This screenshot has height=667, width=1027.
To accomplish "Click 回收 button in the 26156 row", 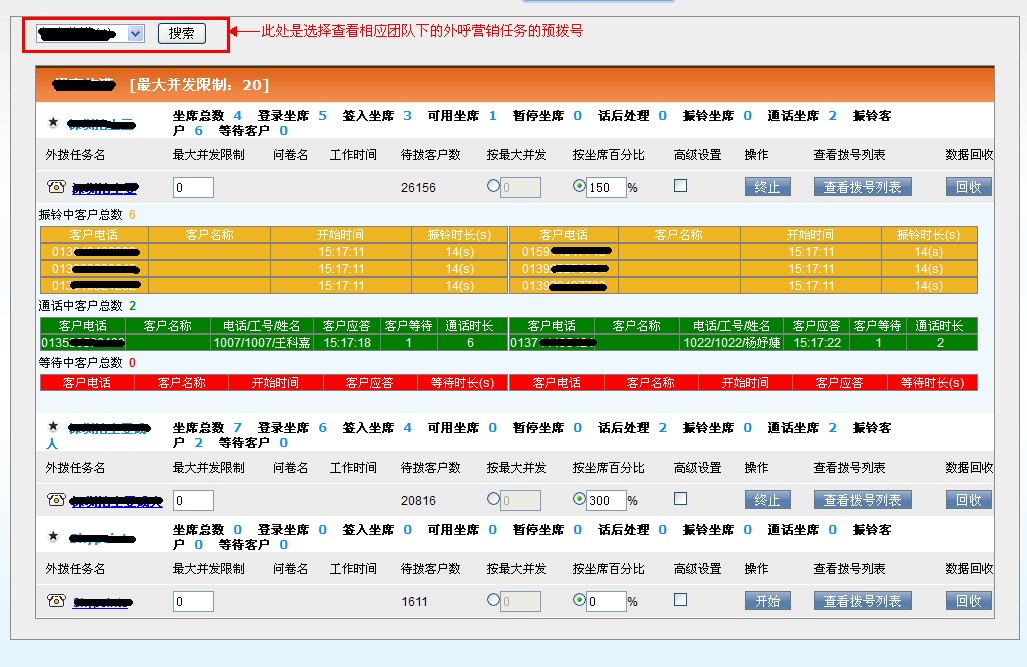I will pyautogui.click(x=968, y=187).
